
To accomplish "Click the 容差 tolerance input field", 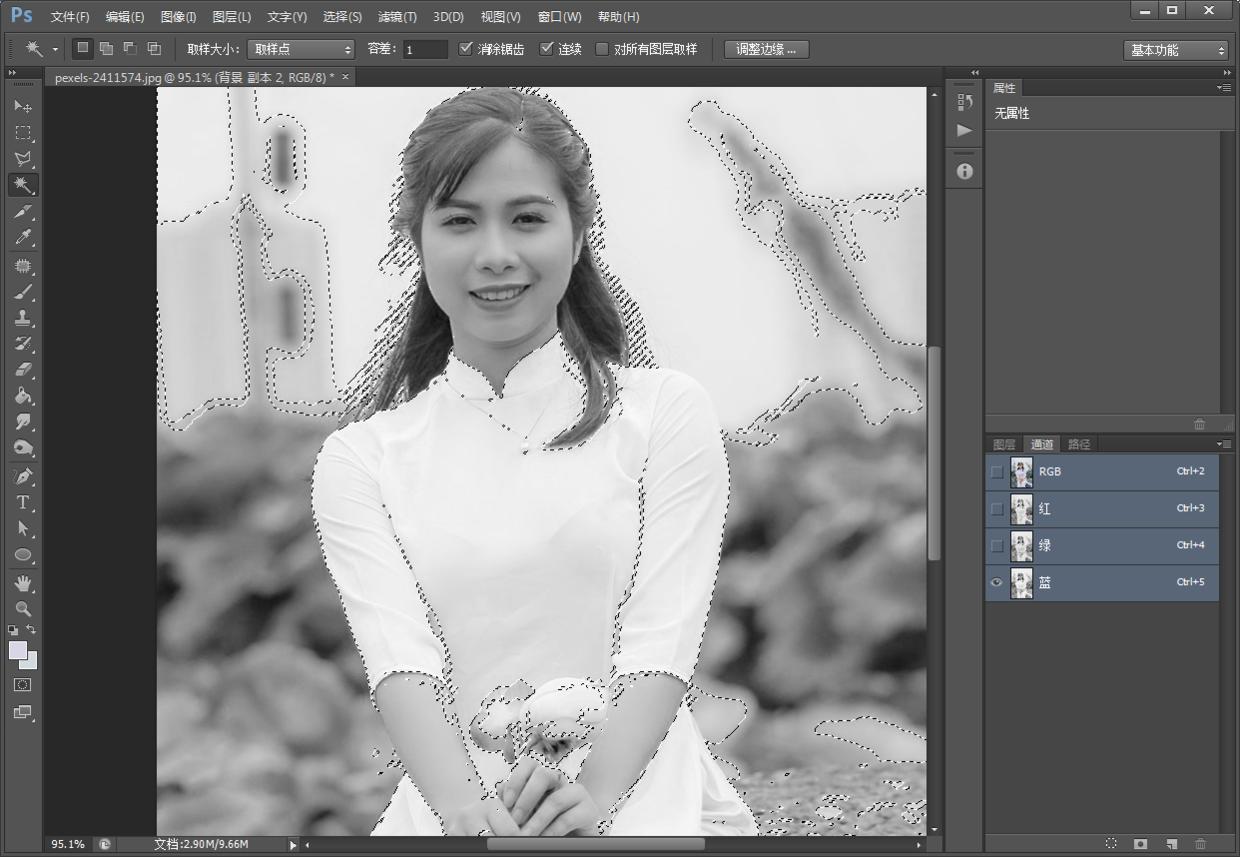I will tap(425, 49).
